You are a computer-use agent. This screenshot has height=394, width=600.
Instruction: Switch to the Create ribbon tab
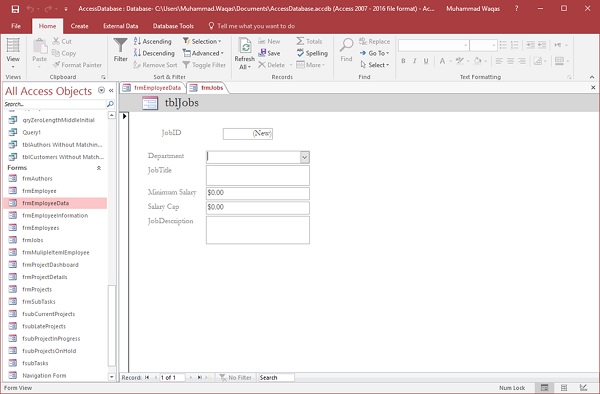pos(80,26)
